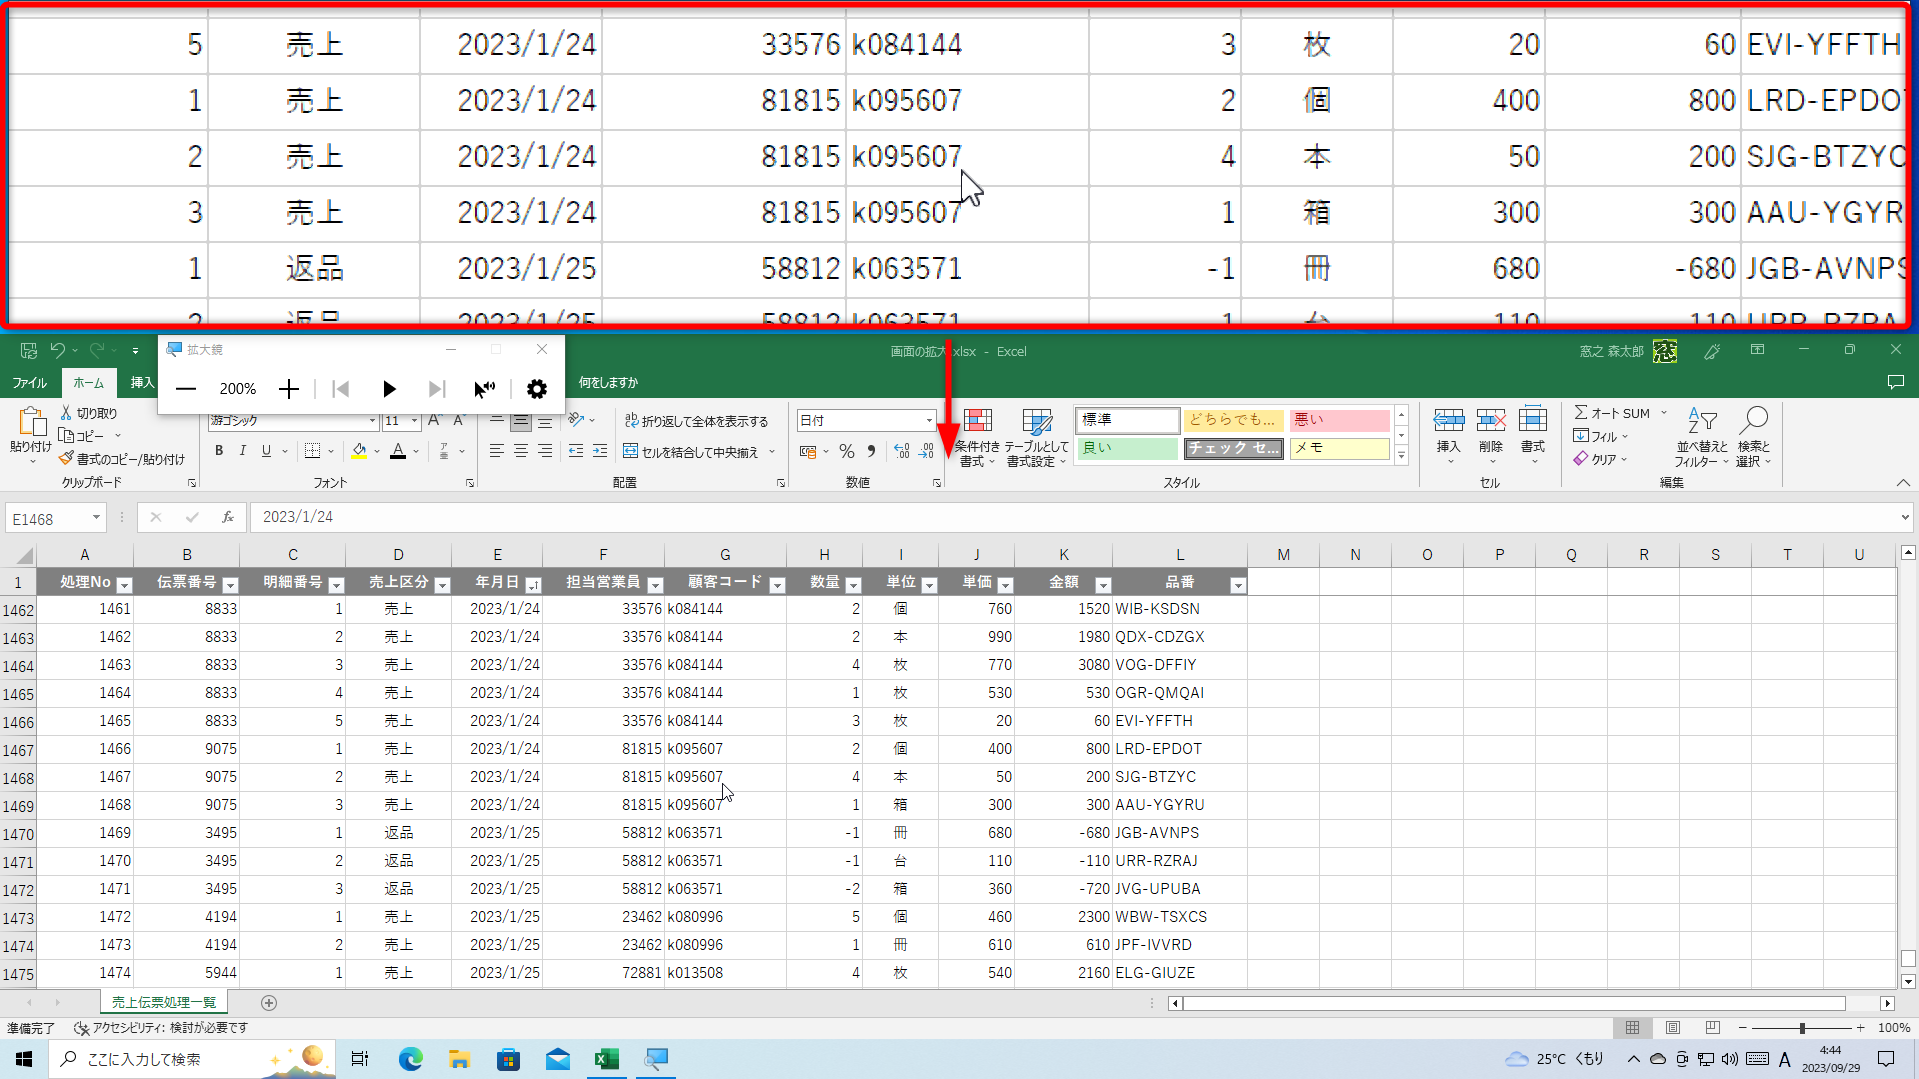Toggle underline formatting

(266, 451)
